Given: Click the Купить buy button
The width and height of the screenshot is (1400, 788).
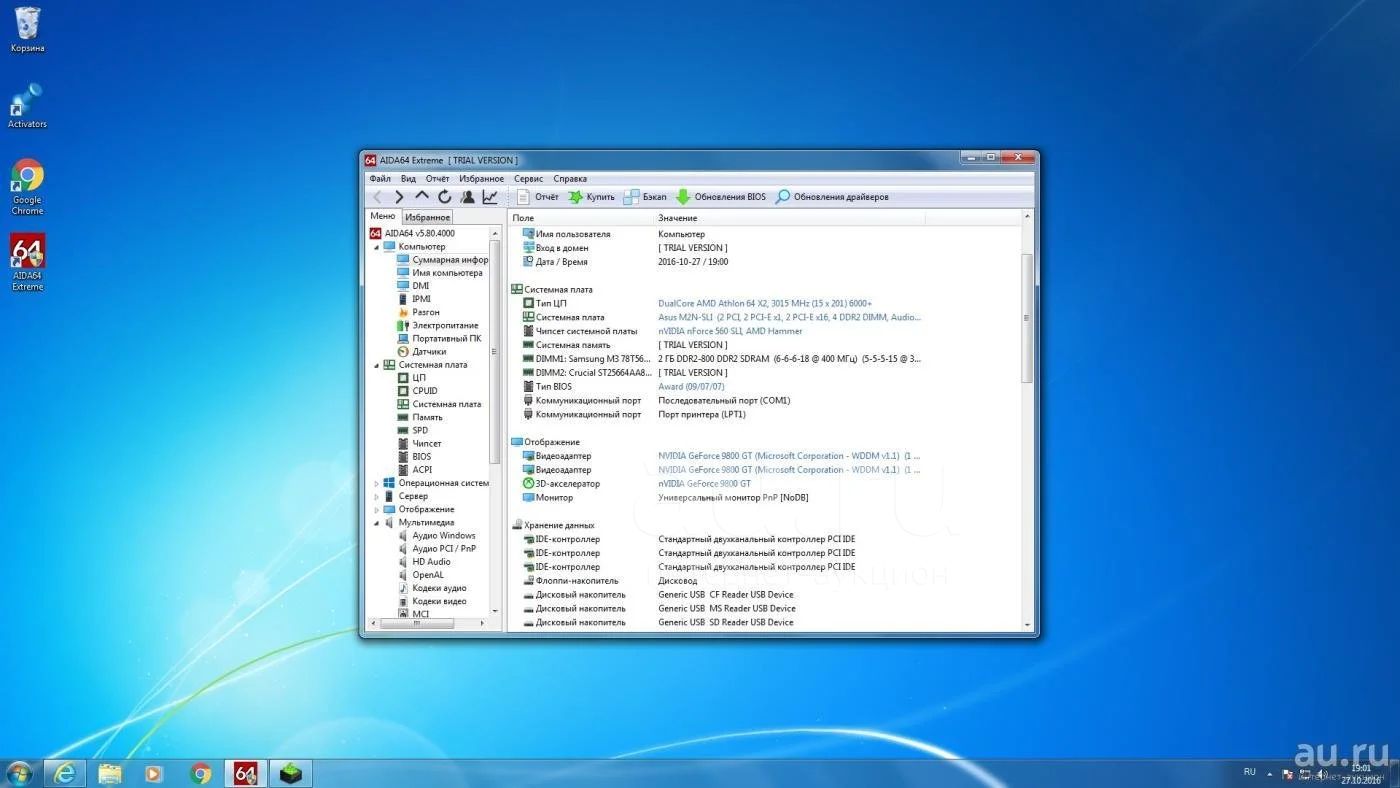Looking at the screenshot, I should 592,197.
